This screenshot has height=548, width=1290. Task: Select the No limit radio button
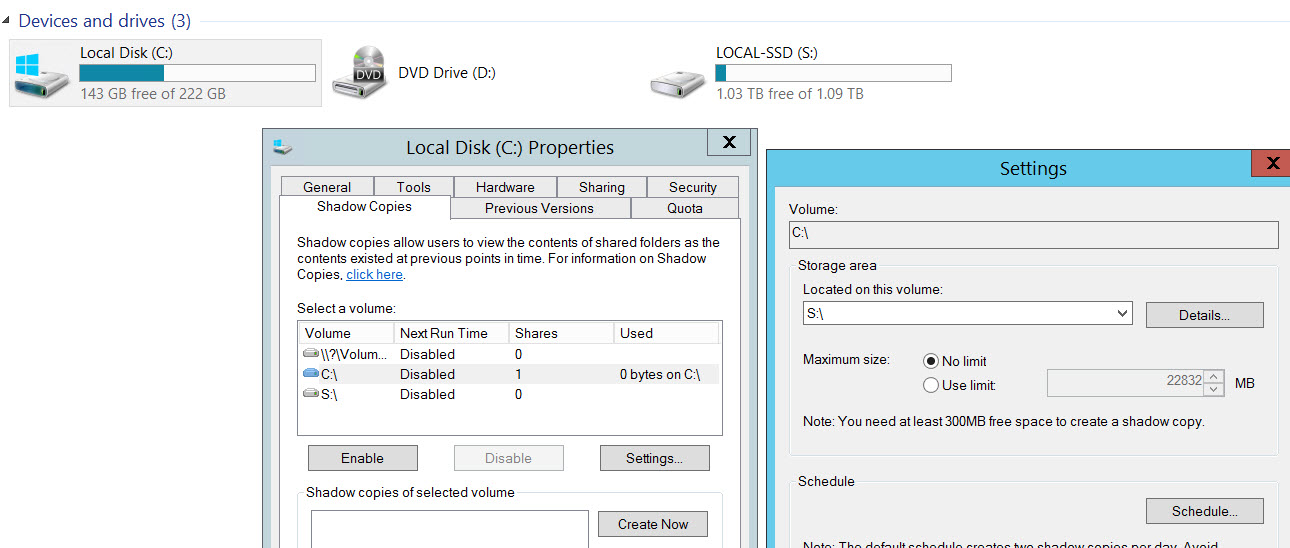931,361
